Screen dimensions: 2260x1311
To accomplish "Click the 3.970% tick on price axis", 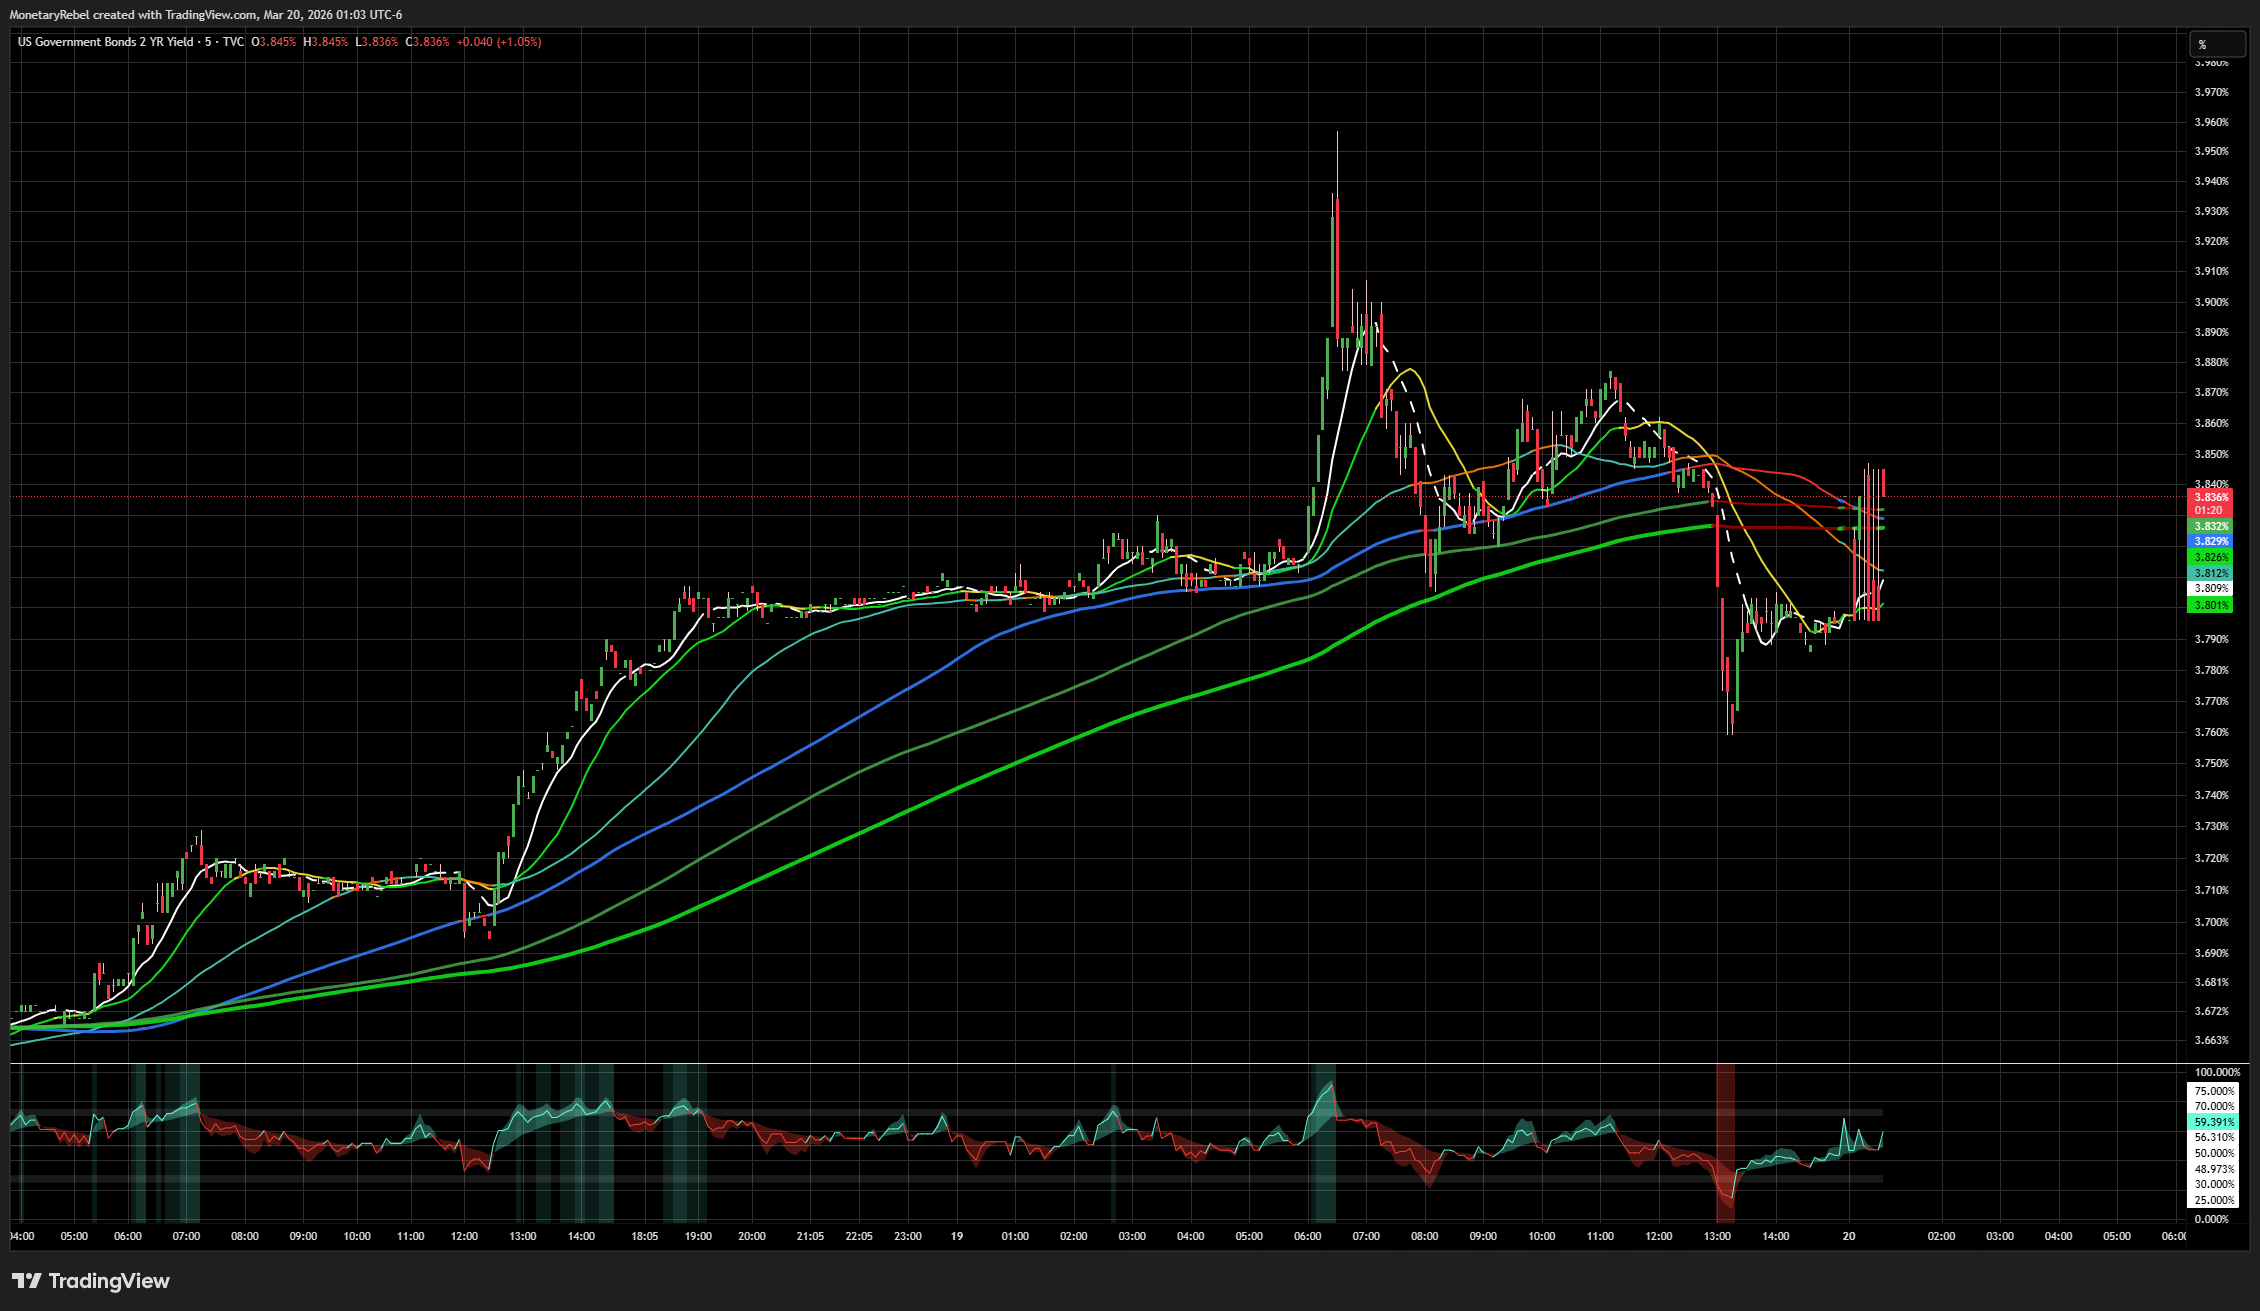I will point(2212,92).
